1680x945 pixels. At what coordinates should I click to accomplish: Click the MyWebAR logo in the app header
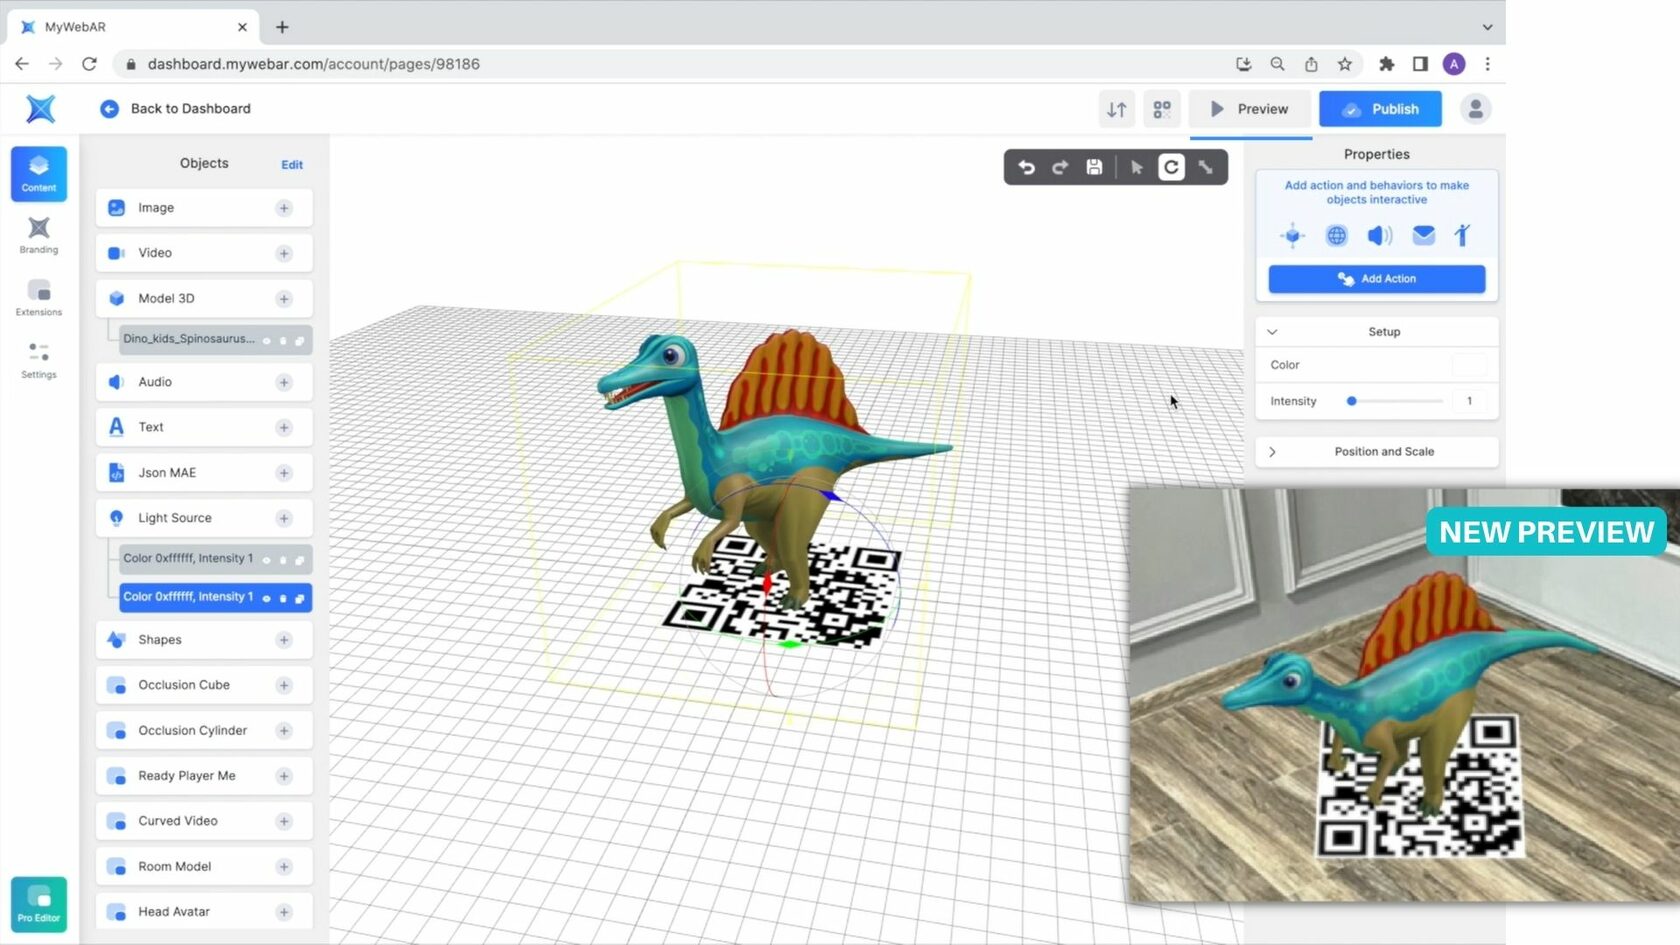pyautogui.click(x=40, y=108)
